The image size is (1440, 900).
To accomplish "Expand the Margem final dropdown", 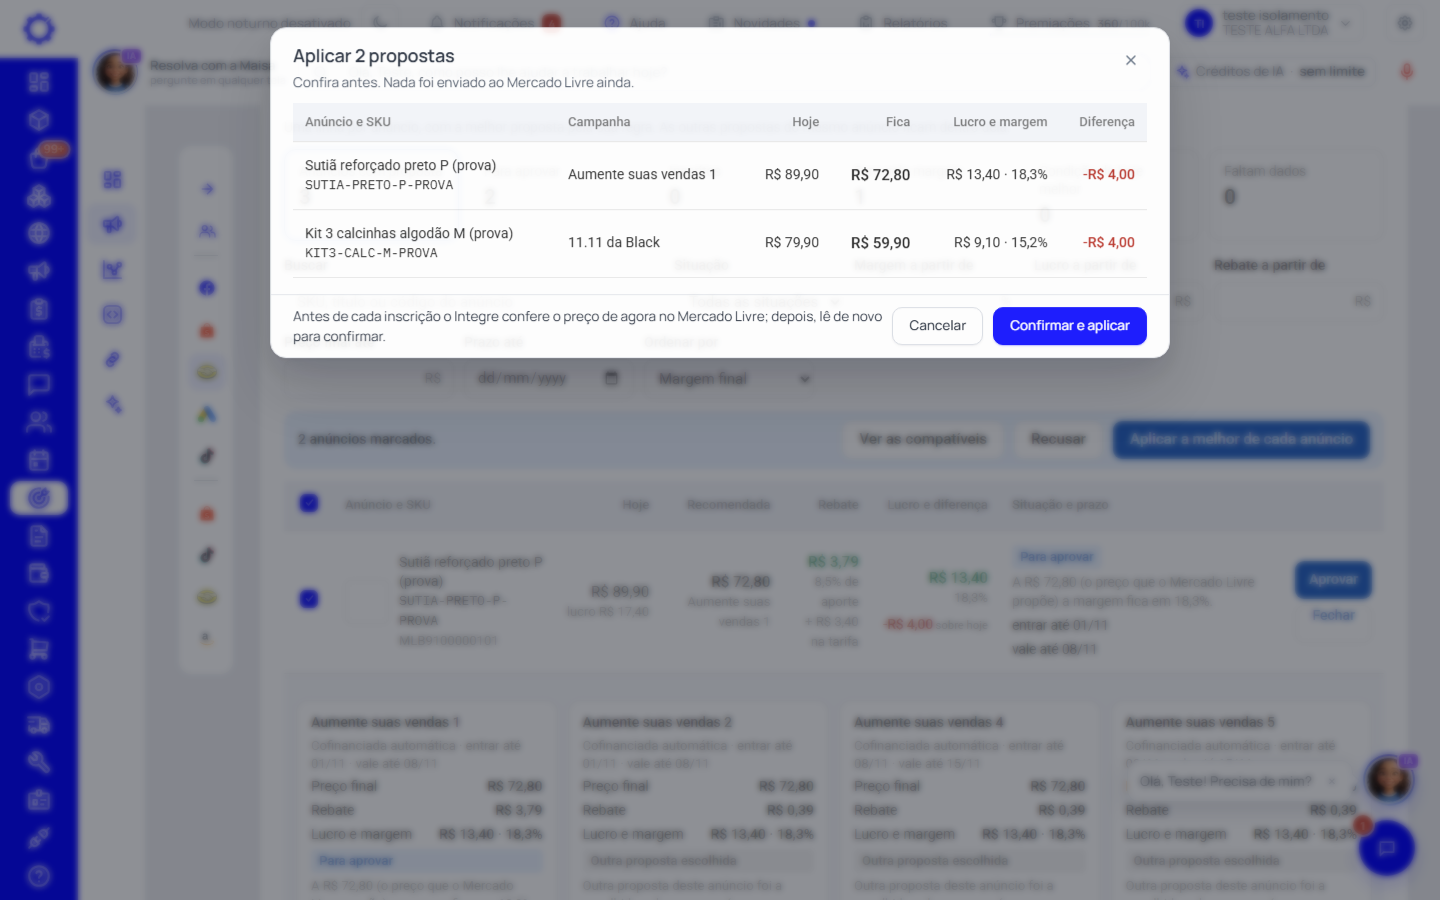I will (x=734, y=378).
